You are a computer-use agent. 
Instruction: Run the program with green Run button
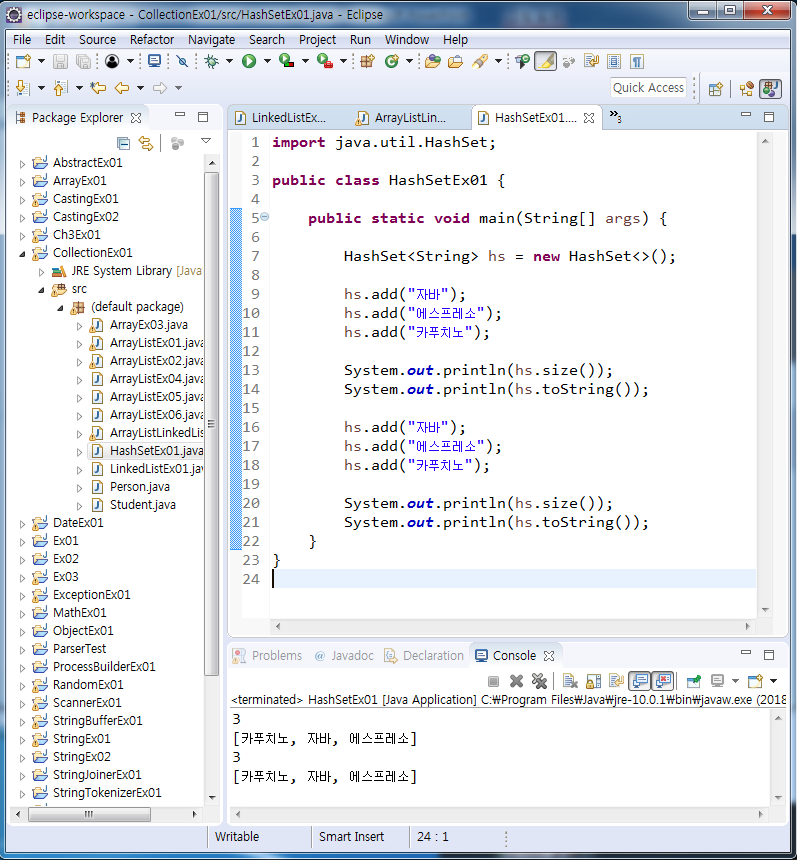point(249,61)
